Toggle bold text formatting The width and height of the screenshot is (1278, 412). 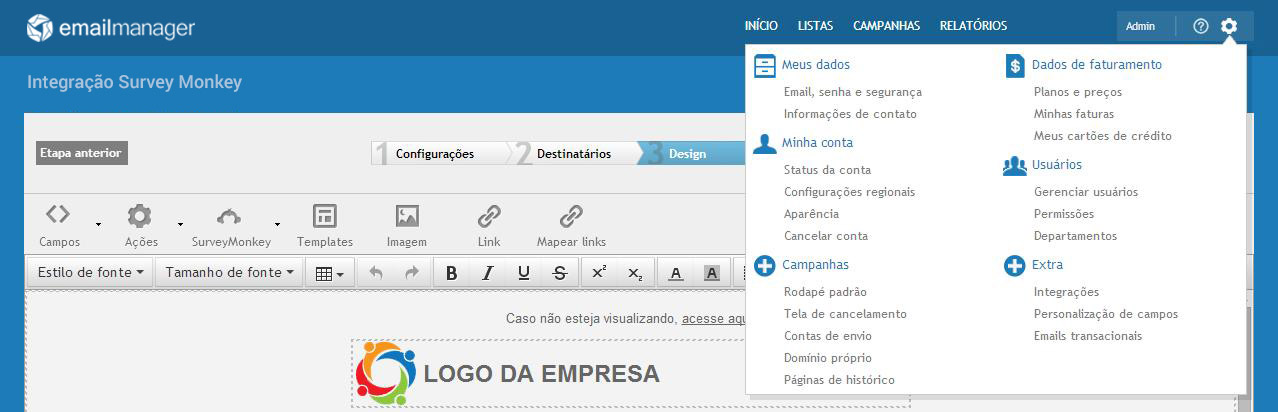(451, 273)
